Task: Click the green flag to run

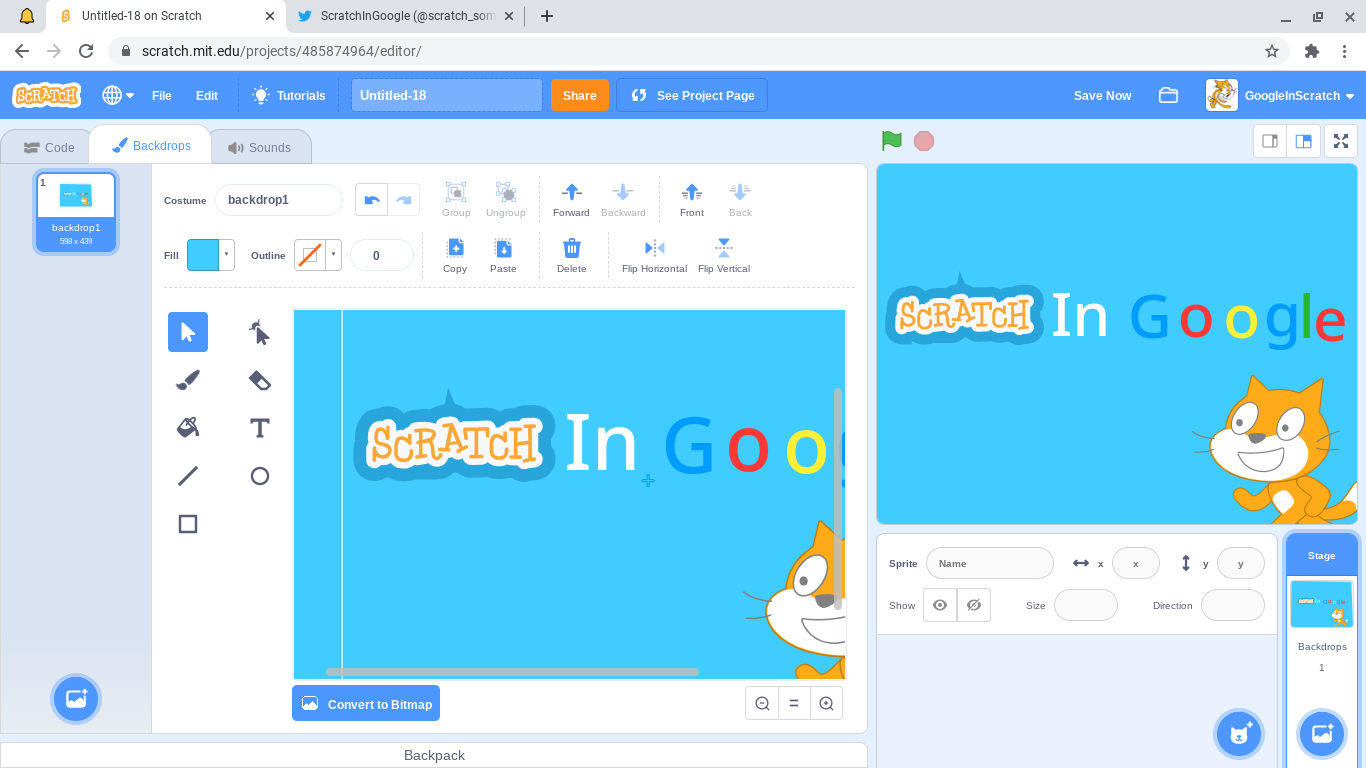Action: tap(892, 141)
